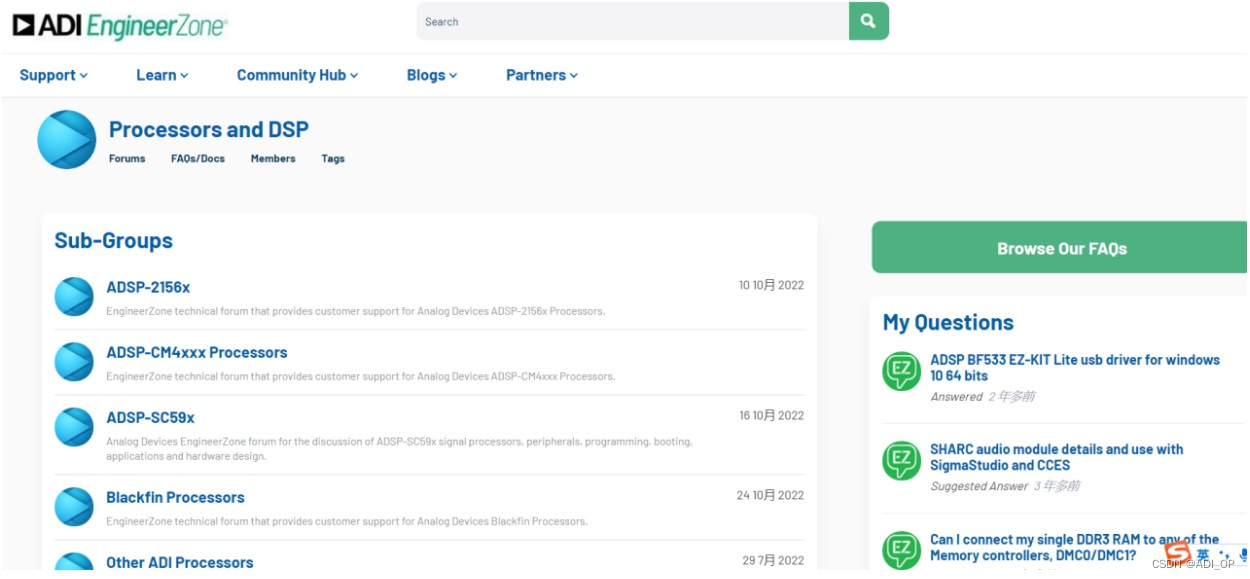Click EZ icon beside SHARC audio module question
This screenshot has height=579, width=1250.
point(902,461)
